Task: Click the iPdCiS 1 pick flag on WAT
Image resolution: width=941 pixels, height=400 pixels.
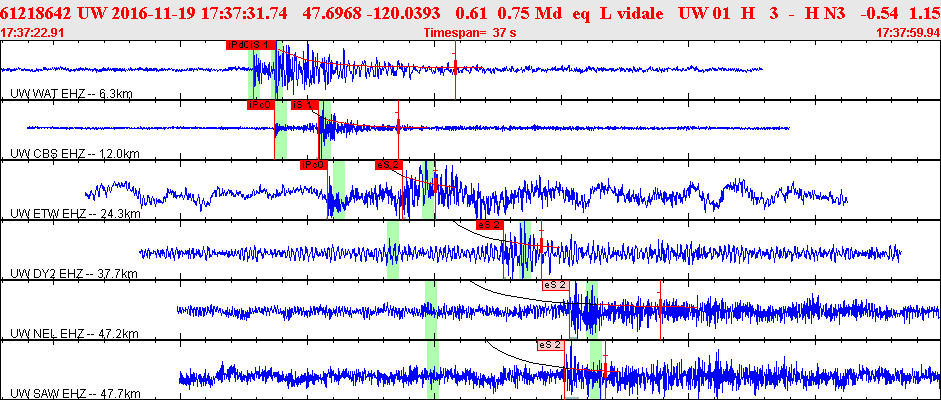Action: point(251,44)
